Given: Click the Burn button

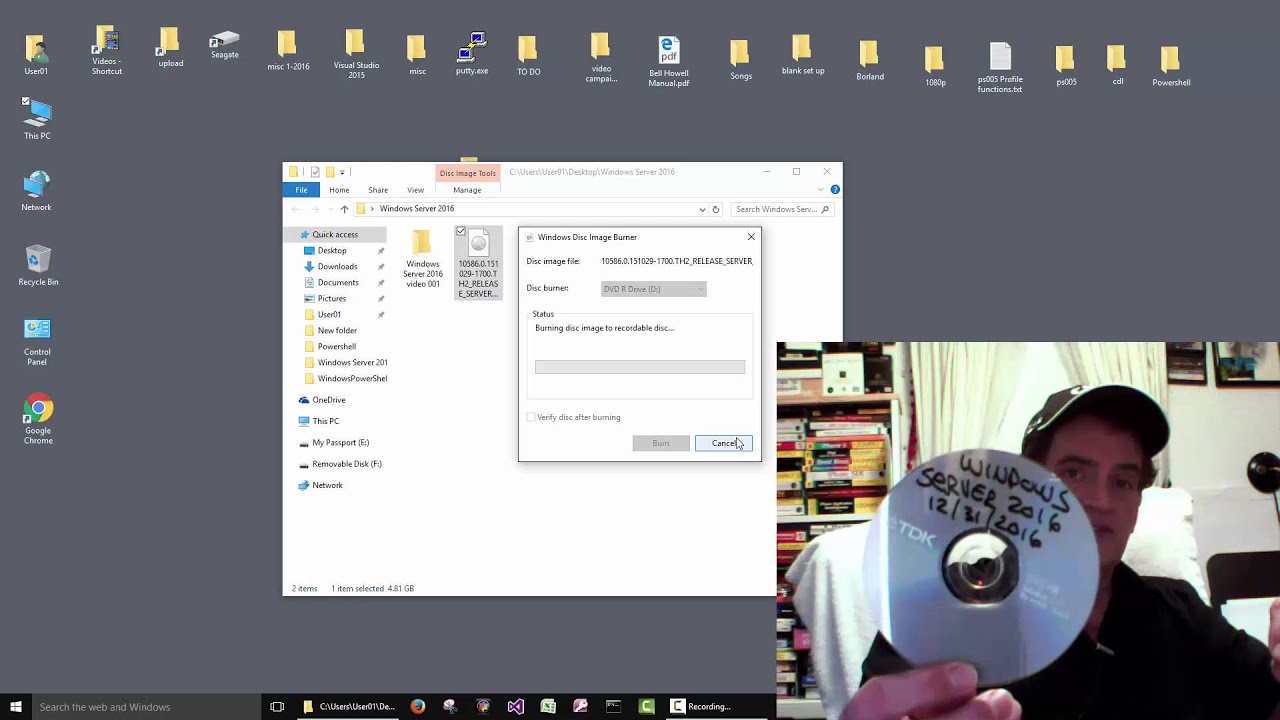Looking at the screenshot, I should pos(661,443).
